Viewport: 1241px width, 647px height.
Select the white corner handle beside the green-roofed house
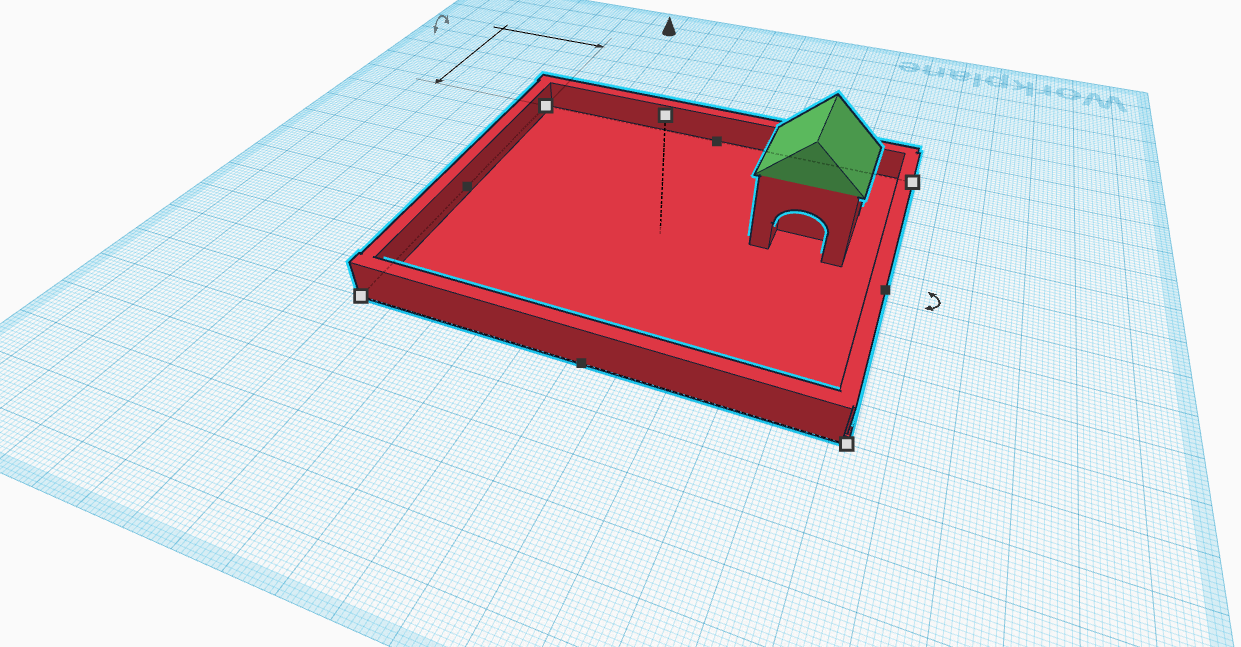tap(912, 182)
